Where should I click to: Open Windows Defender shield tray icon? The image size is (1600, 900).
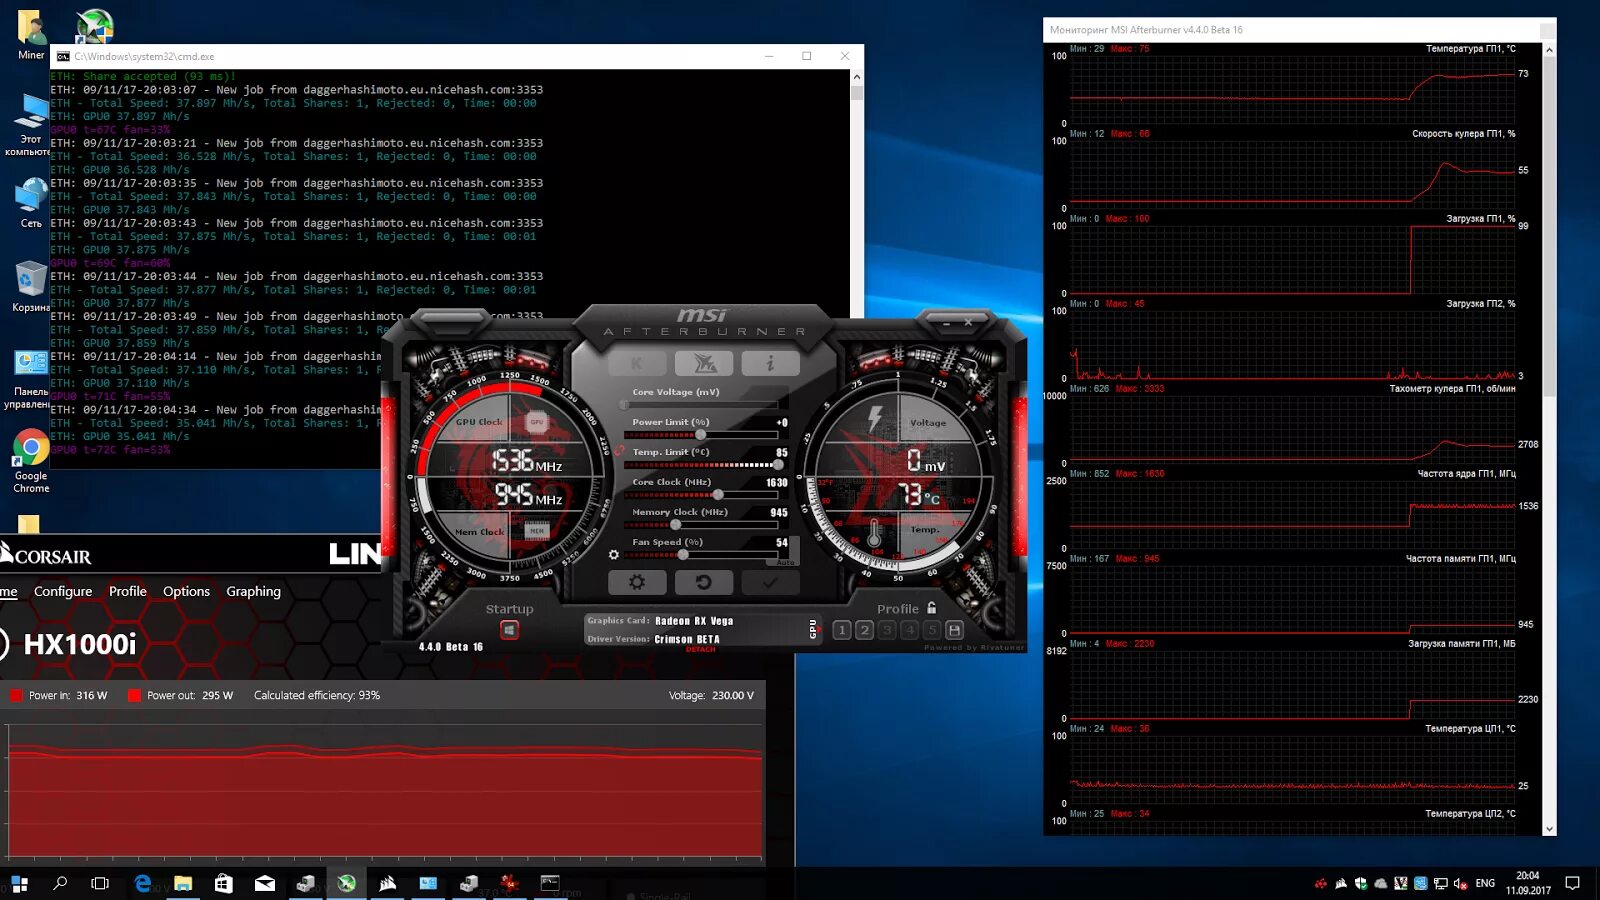[1361, 884]
